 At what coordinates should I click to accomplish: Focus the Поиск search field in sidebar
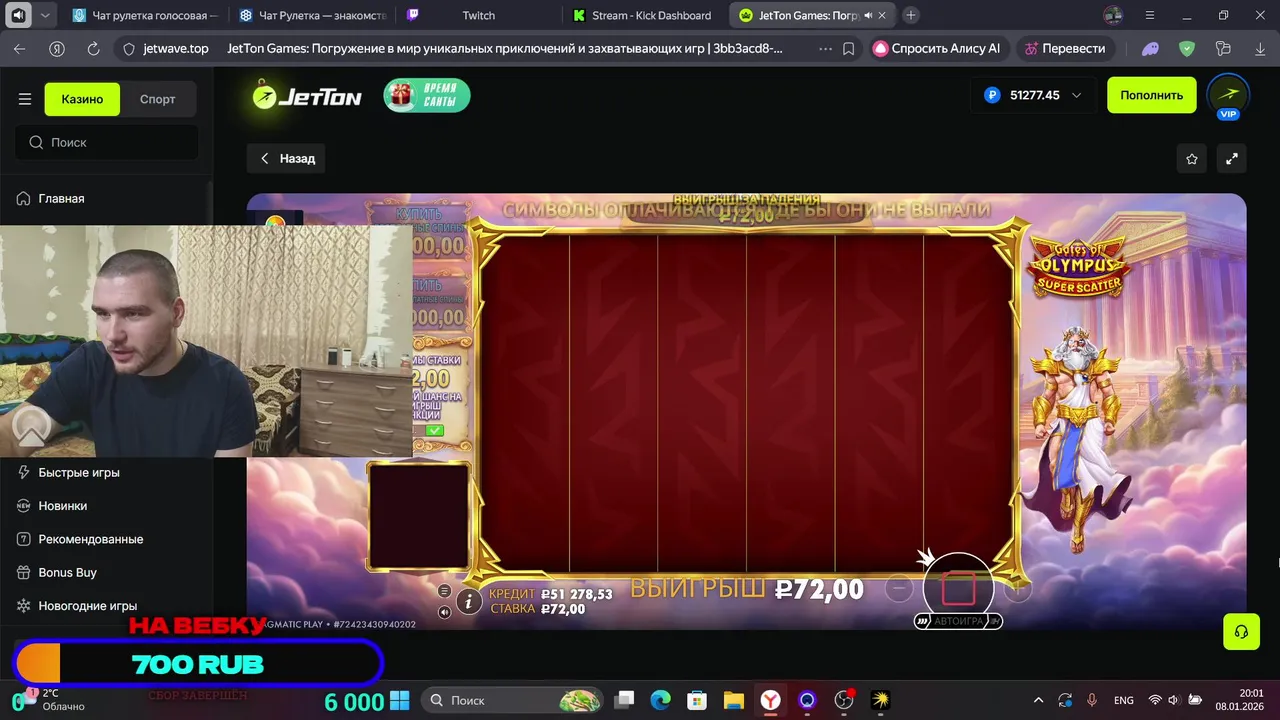(107, 142)
